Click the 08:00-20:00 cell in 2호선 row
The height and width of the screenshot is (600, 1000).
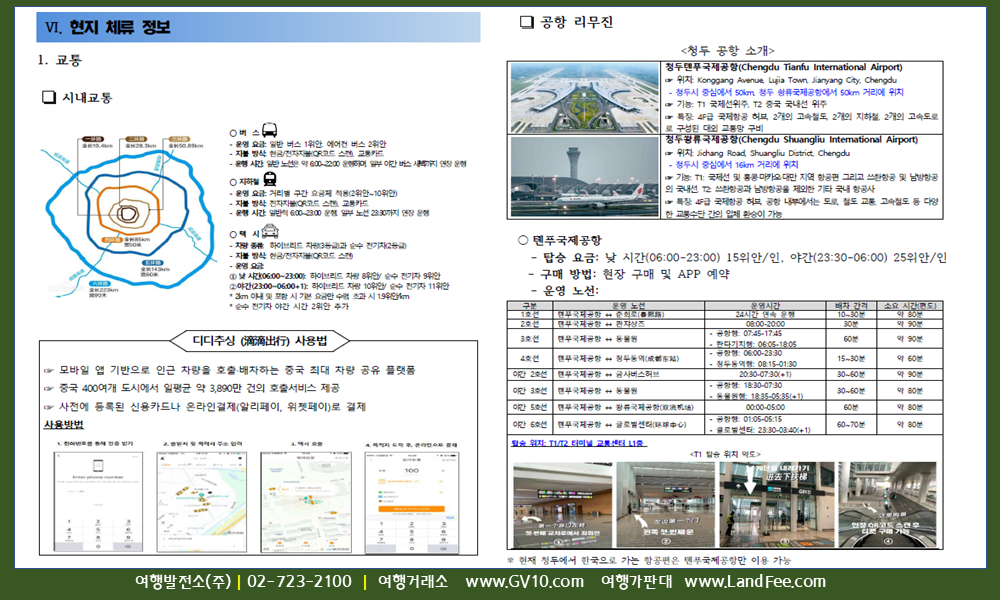tap(765, 324)
